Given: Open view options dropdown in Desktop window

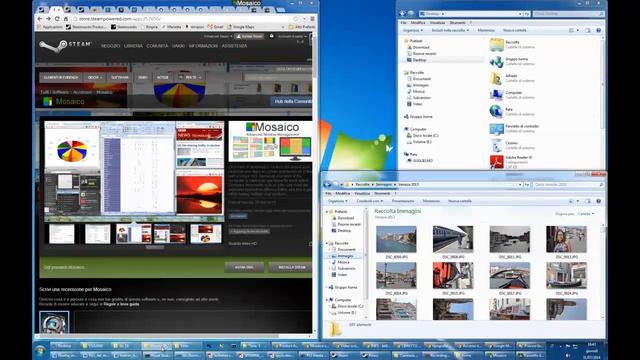Looking at the screenshot, I should tap(578, 30).
